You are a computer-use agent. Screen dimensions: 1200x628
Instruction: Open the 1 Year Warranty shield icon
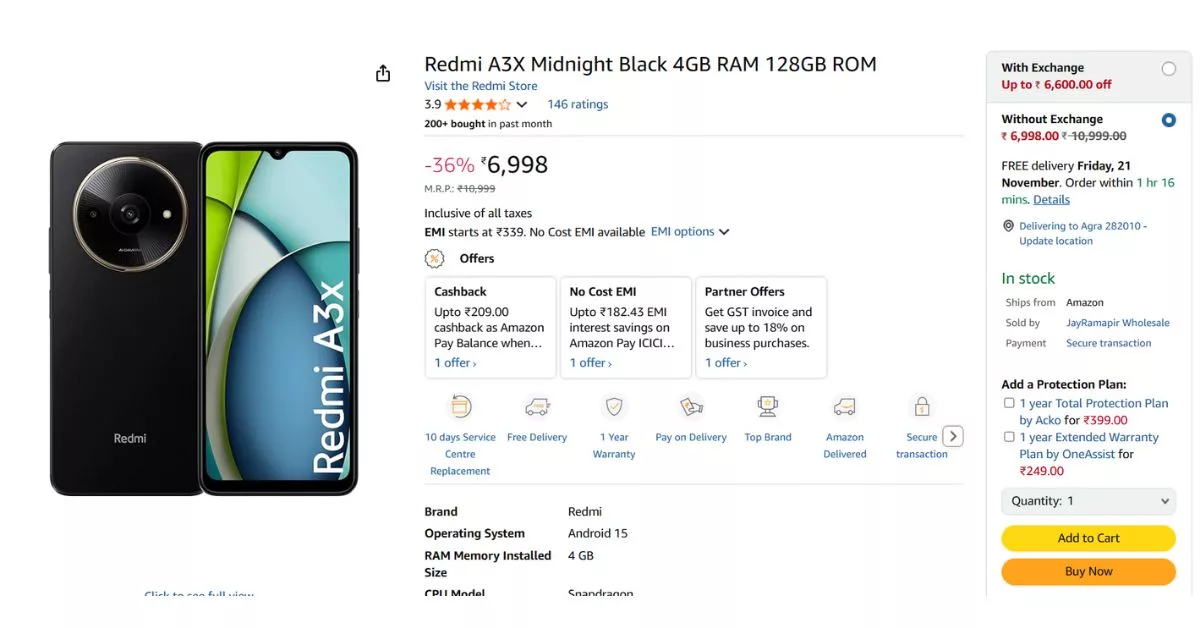click(613, 408)
